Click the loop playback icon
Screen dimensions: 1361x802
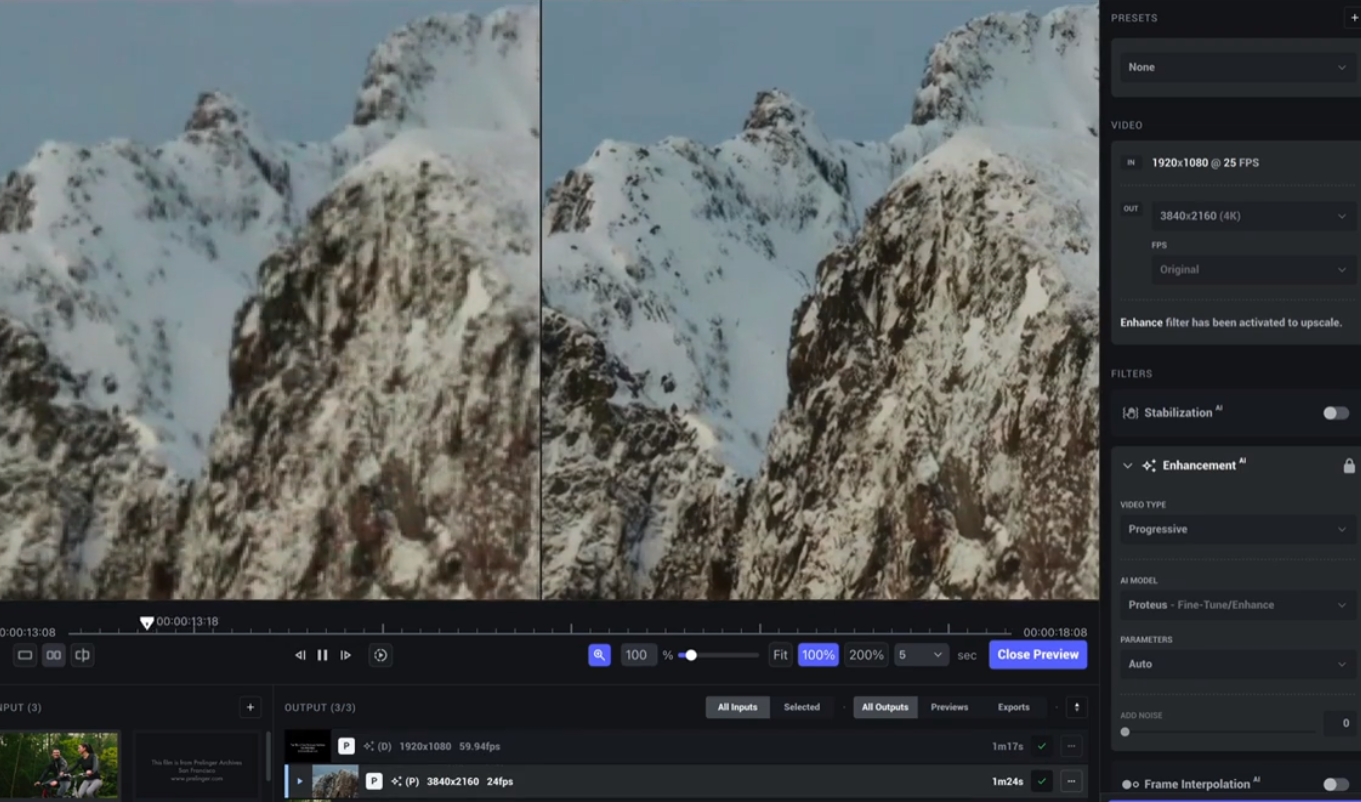pyautogui.click(x=380, y=655)
